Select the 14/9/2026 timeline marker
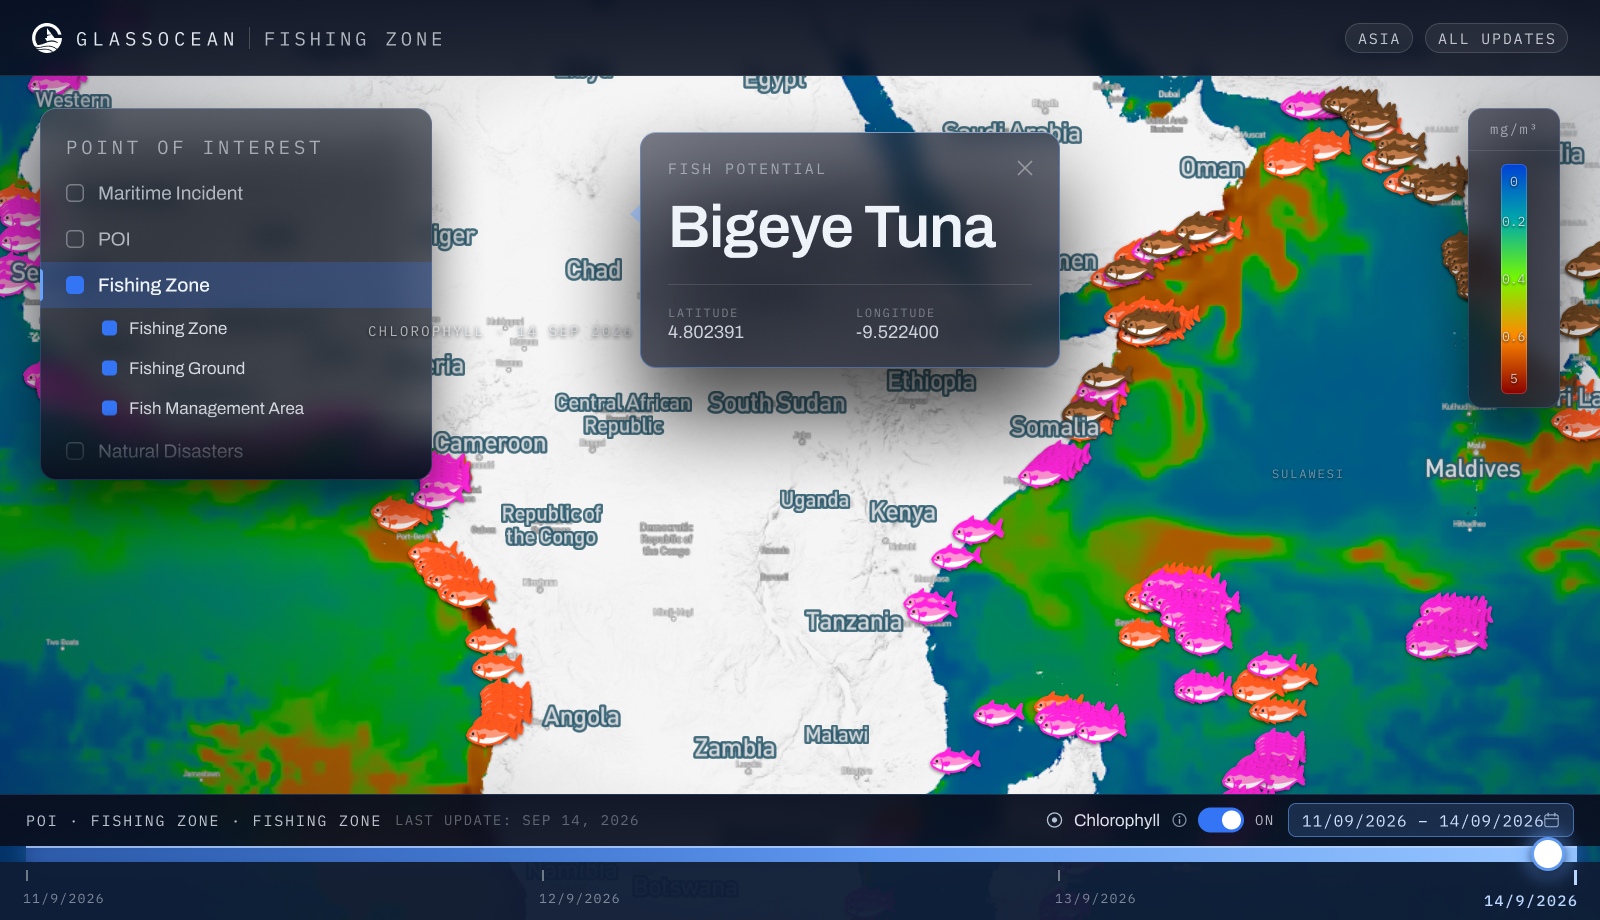Viewport: 1600px width, 920px height. coord(1530,901)
